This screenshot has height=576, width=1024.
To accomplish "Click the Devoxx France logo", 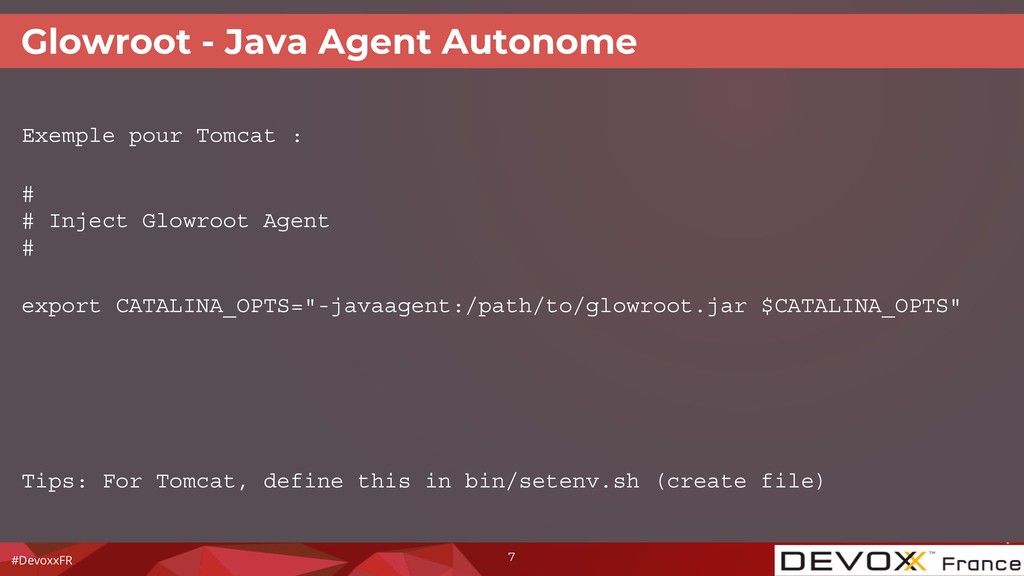I will (x=899, y=560).
